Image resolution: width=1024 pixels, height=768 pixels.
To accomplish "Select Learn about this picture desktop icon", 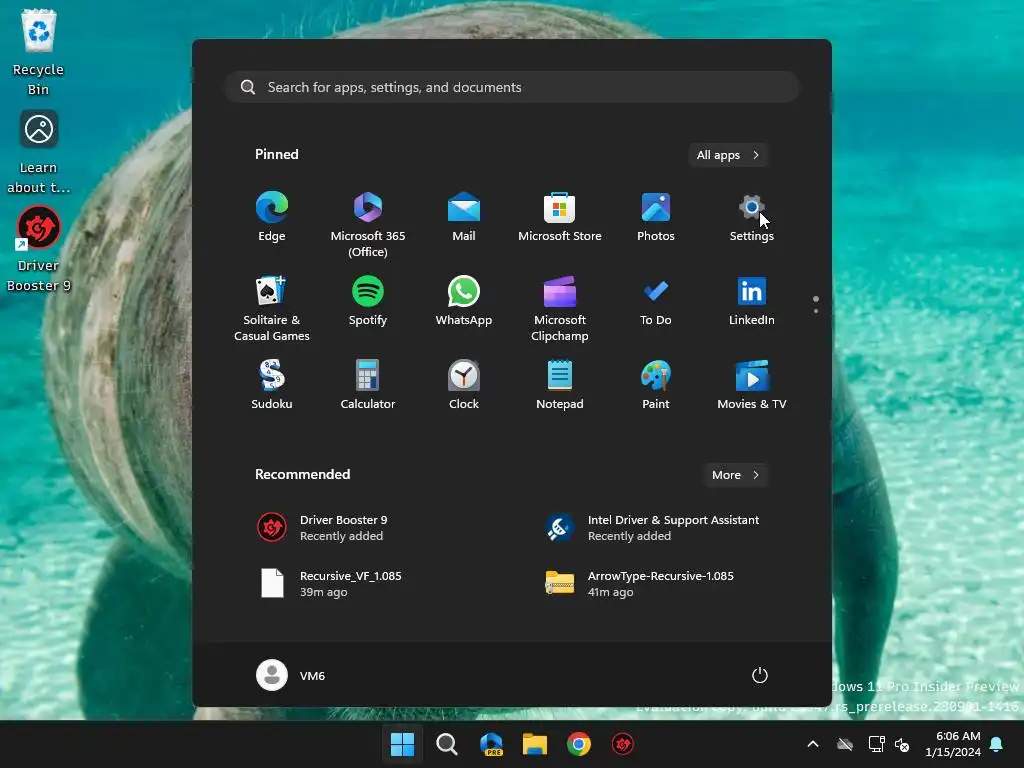I will [x=38, y=152].
